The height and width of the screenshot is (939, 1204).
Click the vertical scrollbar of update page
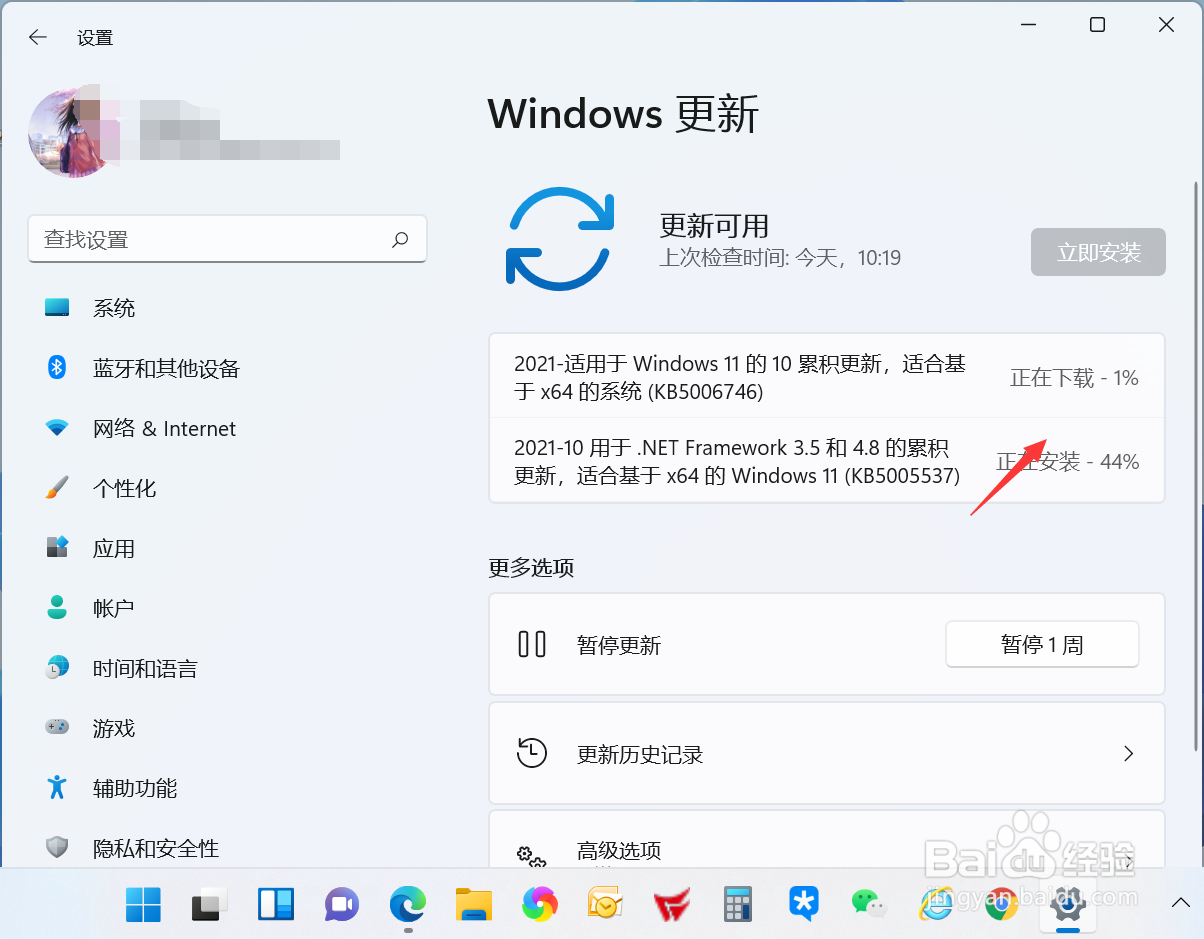[1196, 466]
